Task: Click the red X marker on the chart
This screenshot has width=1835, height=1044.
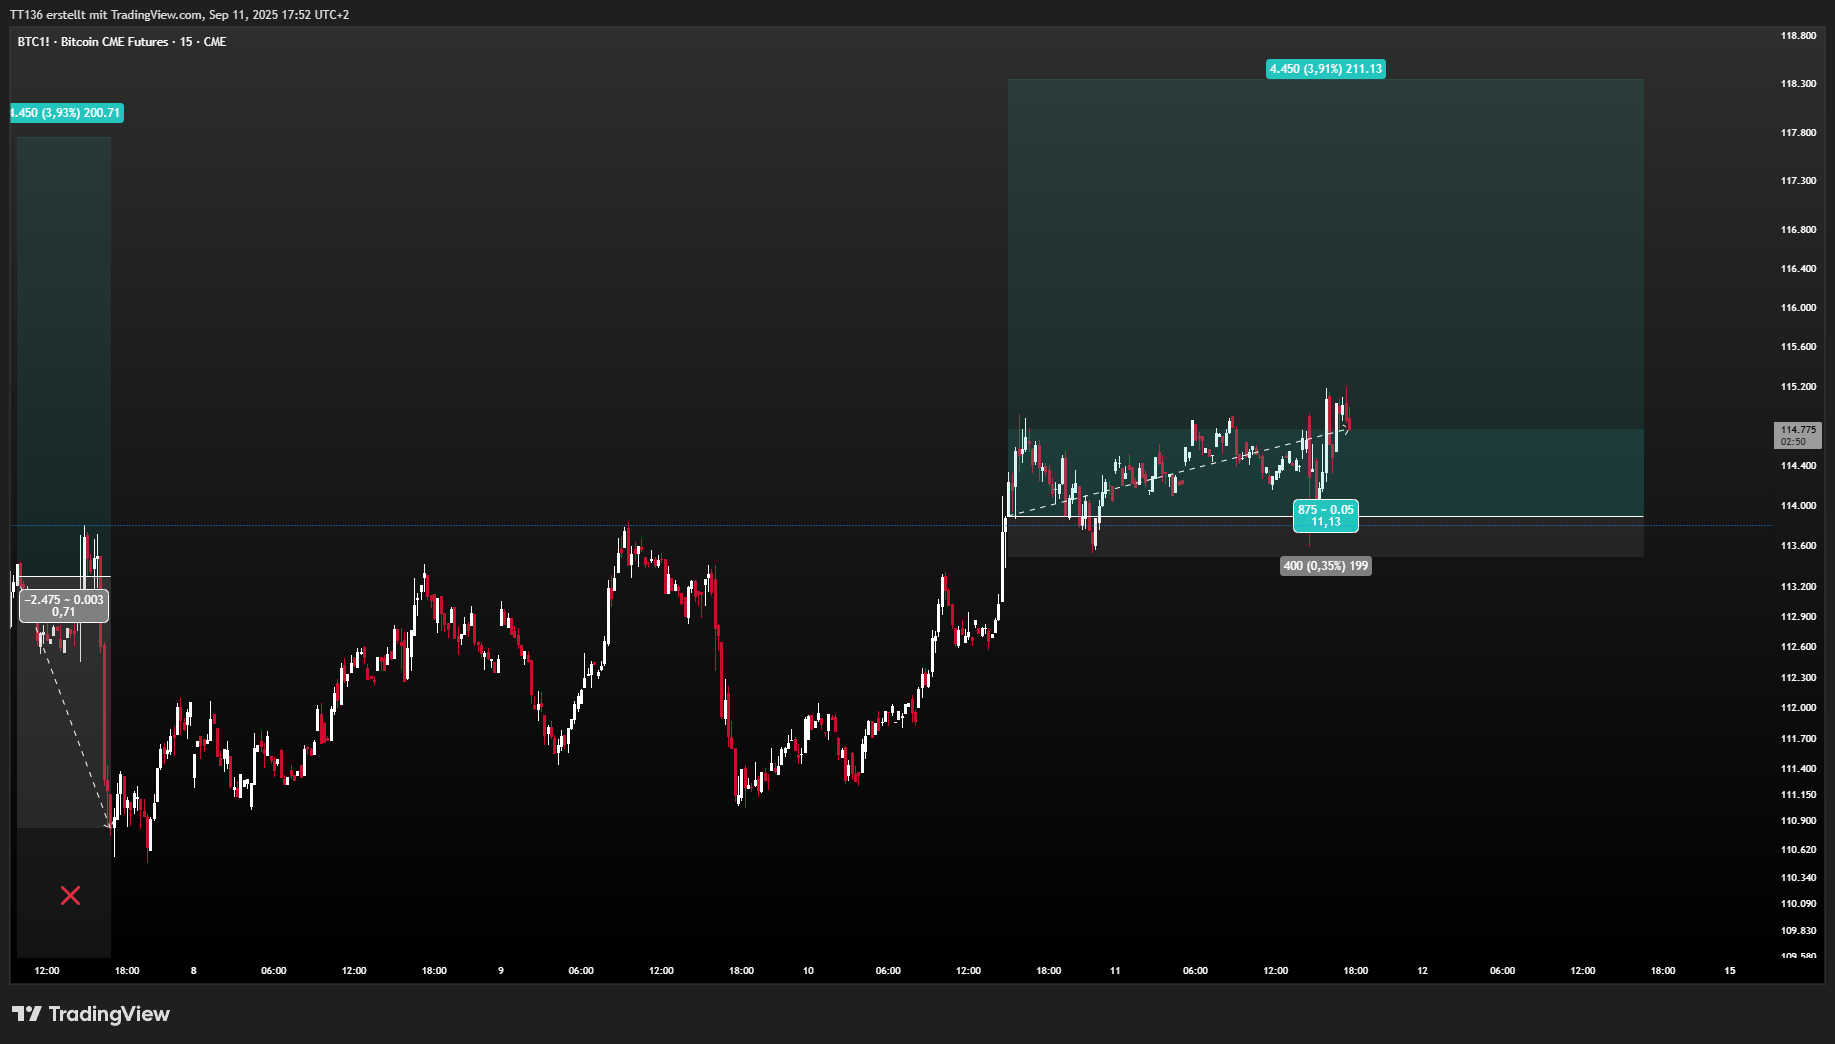Action: (x=70, y=895)
